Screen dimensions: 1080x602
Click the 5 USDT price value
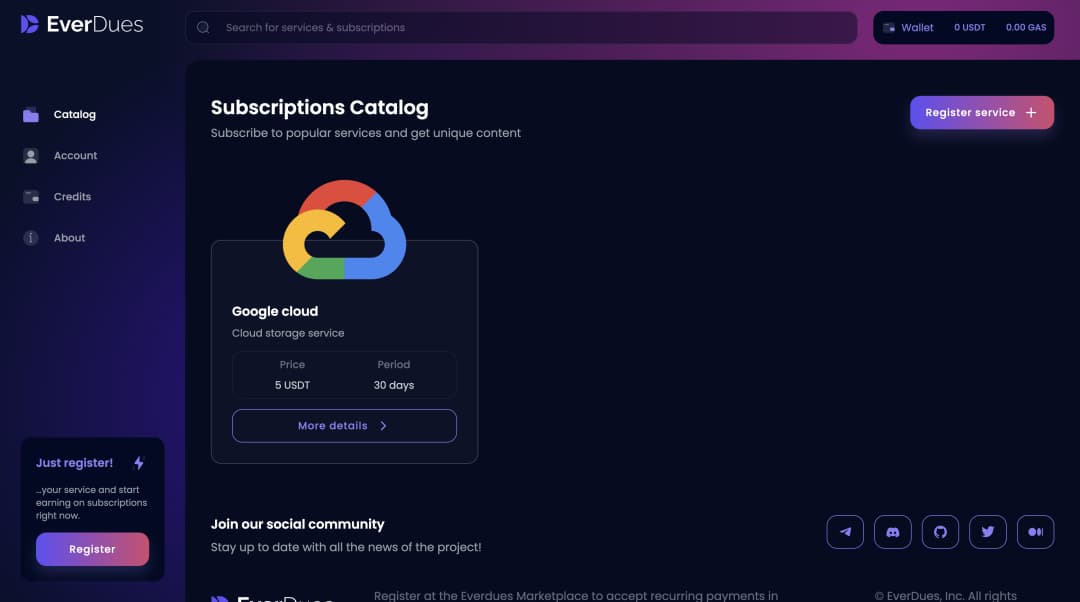click(x=292, y=385)
